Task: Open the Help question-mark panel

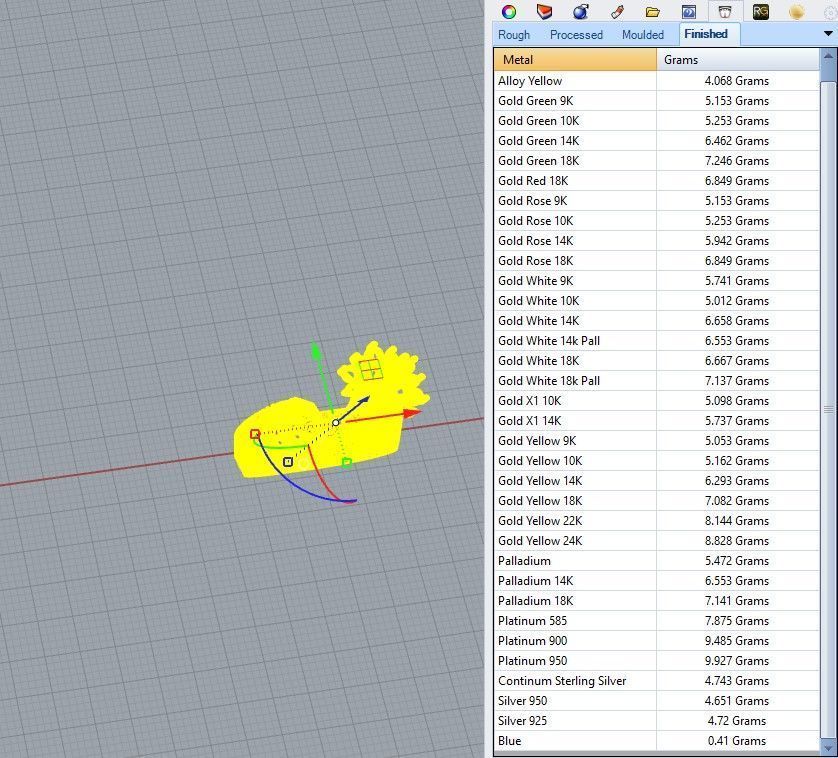Action: (688, 11)
